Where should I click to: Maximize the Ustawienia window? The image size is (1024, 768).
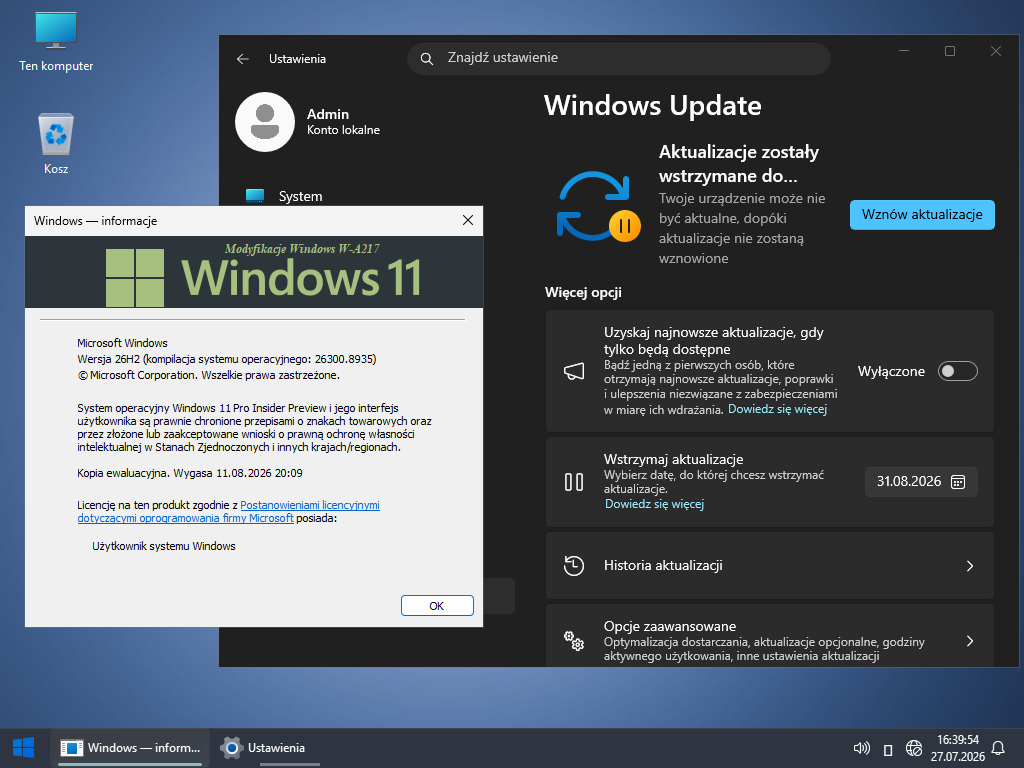tap(950, 51)
